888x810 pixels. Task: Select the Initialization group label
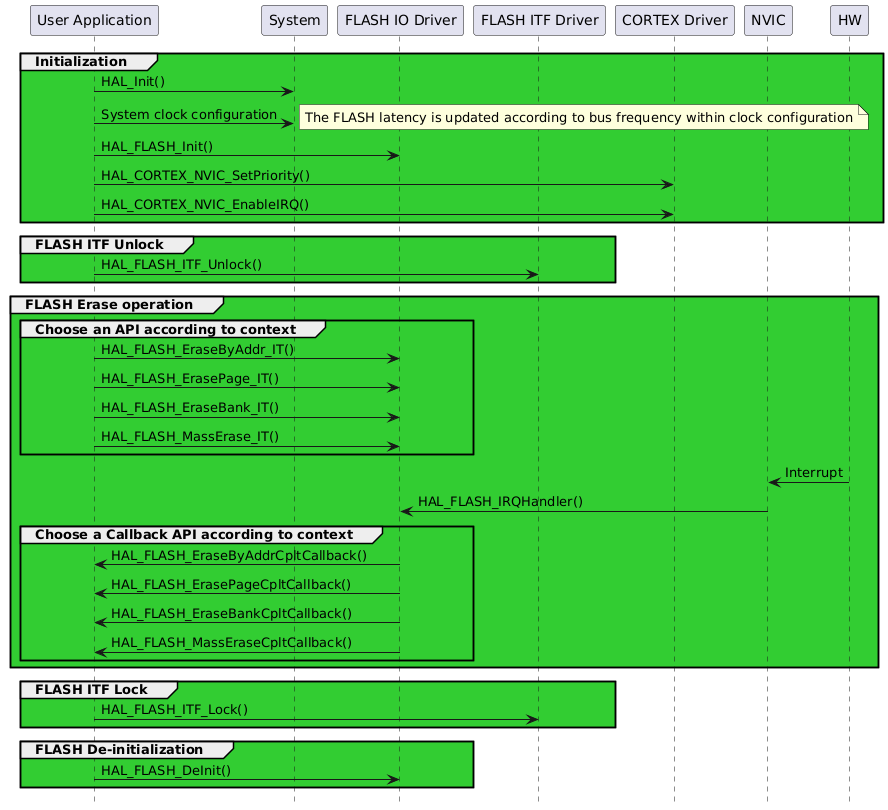click(x=81, y=62)
